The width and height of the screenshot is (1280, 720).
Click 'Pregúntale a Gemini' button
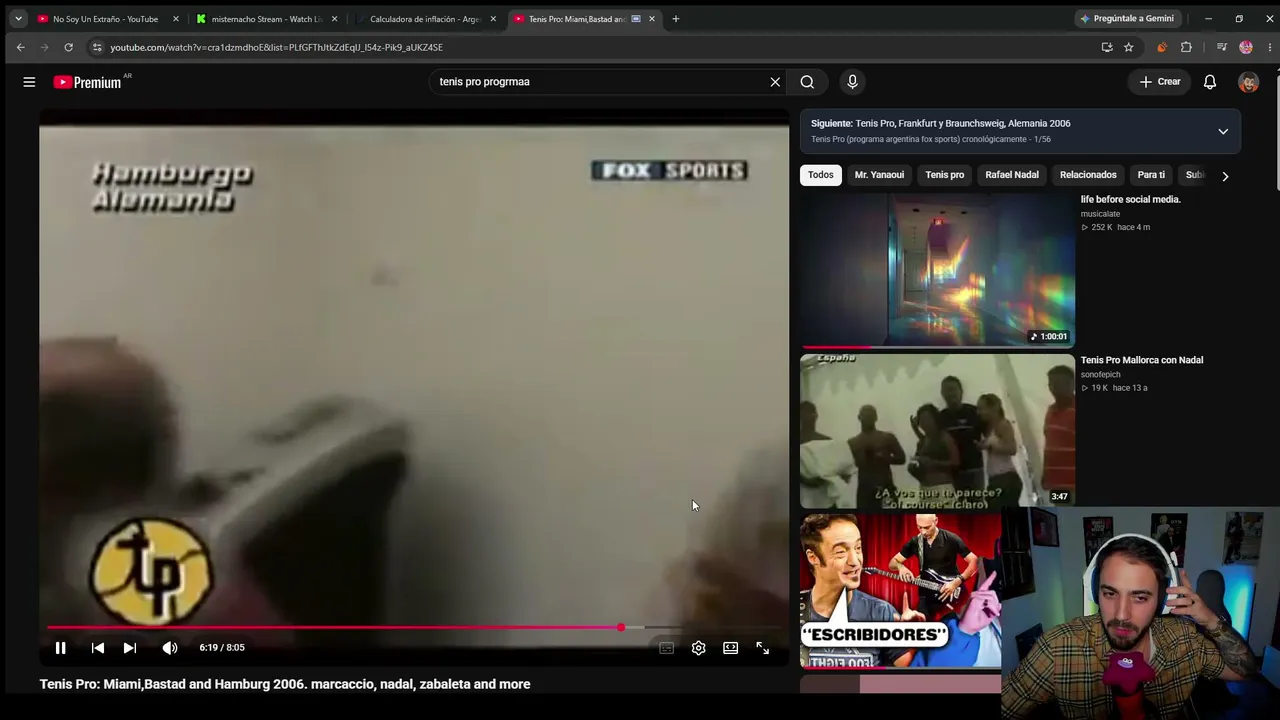1127,19
